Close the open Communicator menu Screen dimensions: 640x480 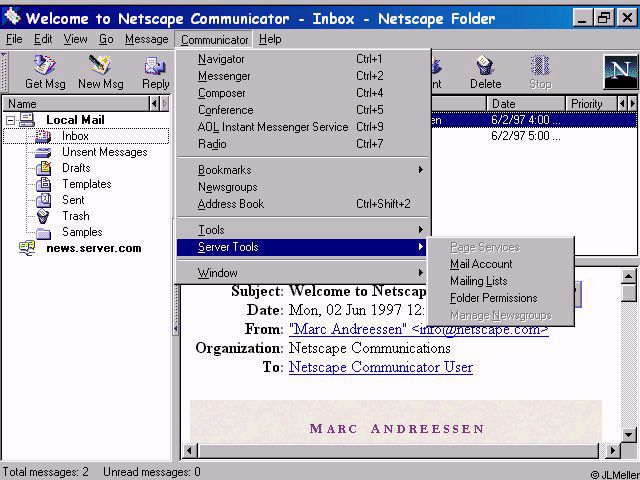(214, 40)
